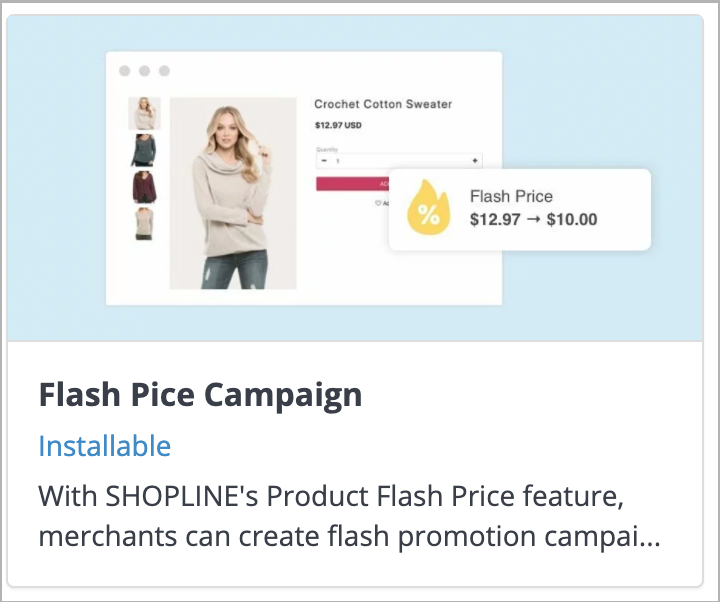Select the teal sweater thumbnail
The image size is (720, 602).
pyautogui.click(x=144, y=150)
